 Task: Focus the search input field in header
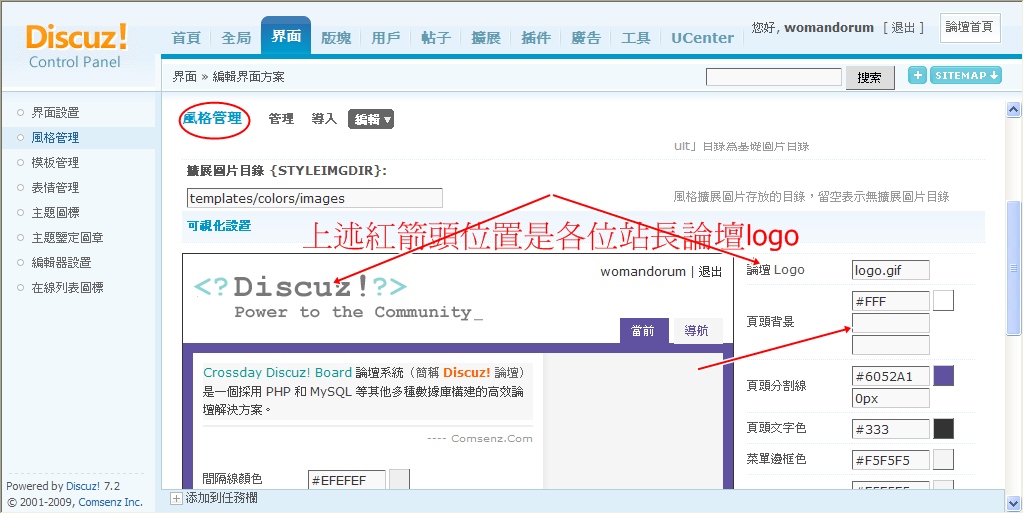[x=774, y=77]
